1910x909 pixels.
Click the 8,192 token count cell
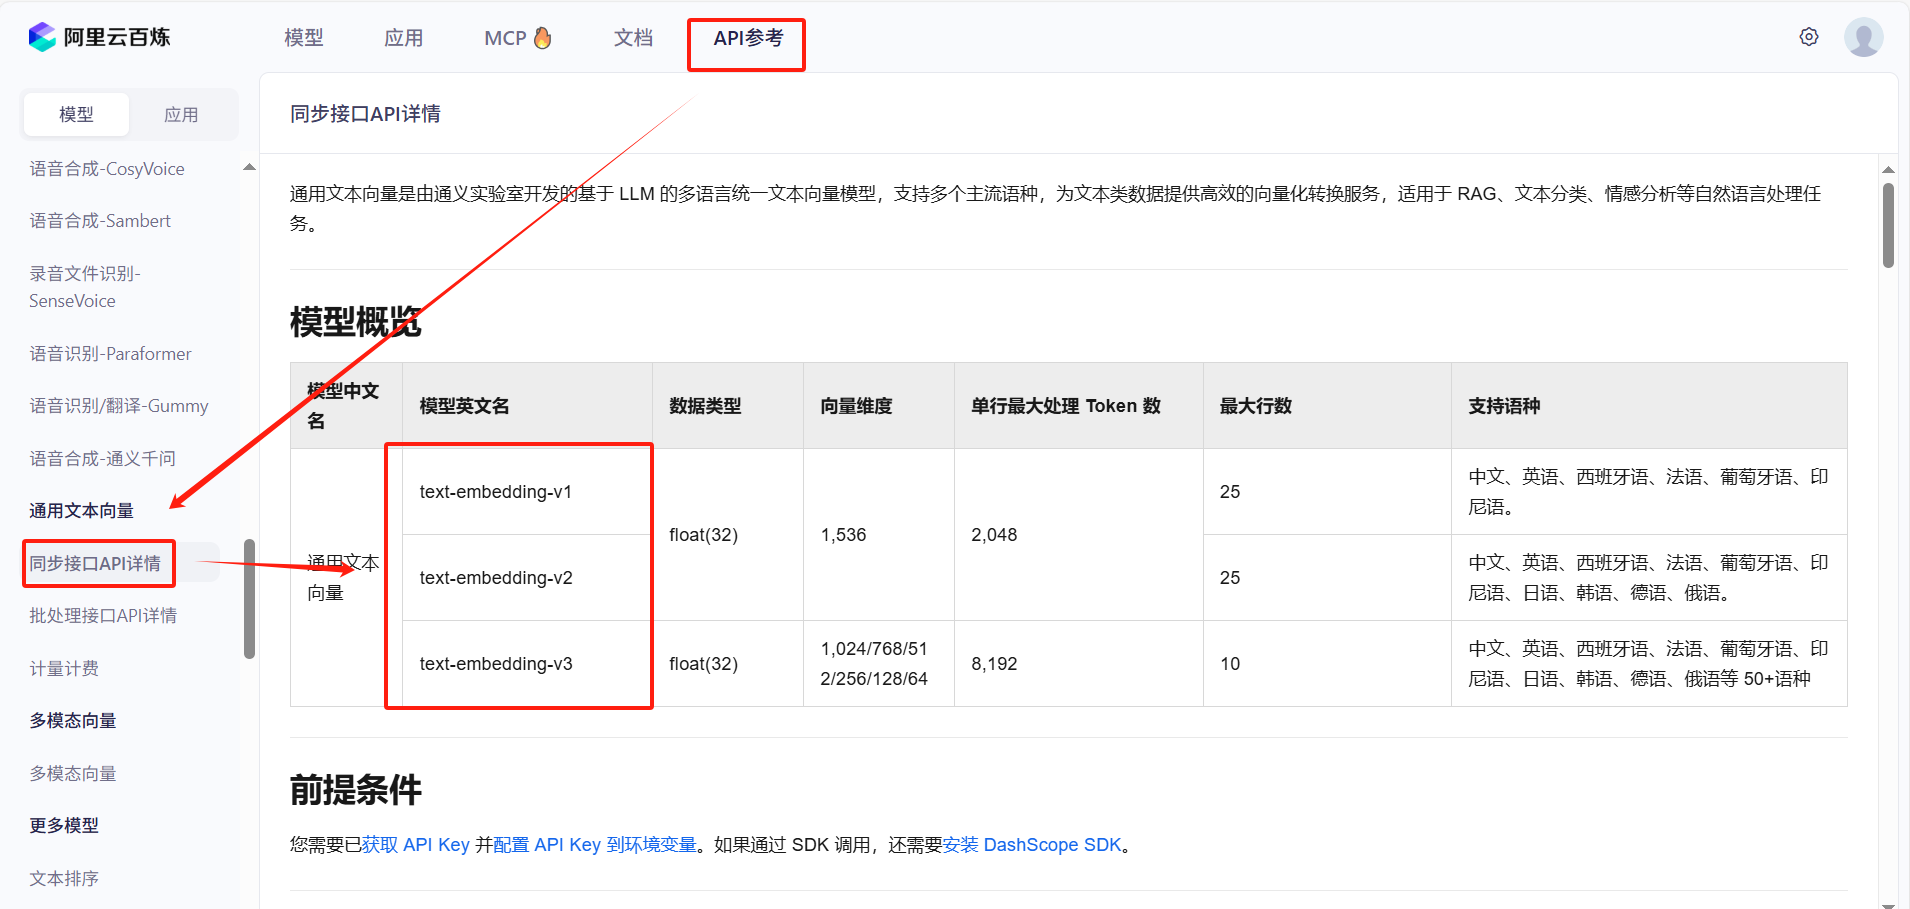point(1078,664)
